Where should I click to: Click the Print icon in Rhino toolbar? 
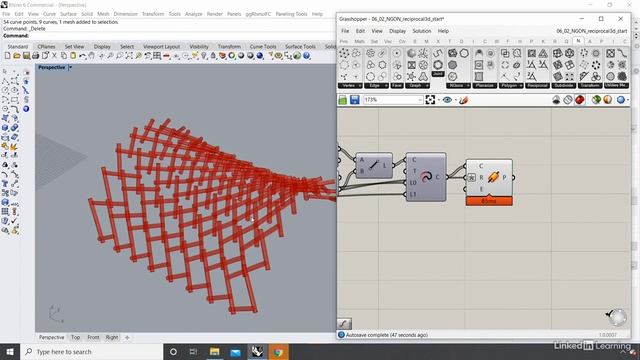(36, 56)
